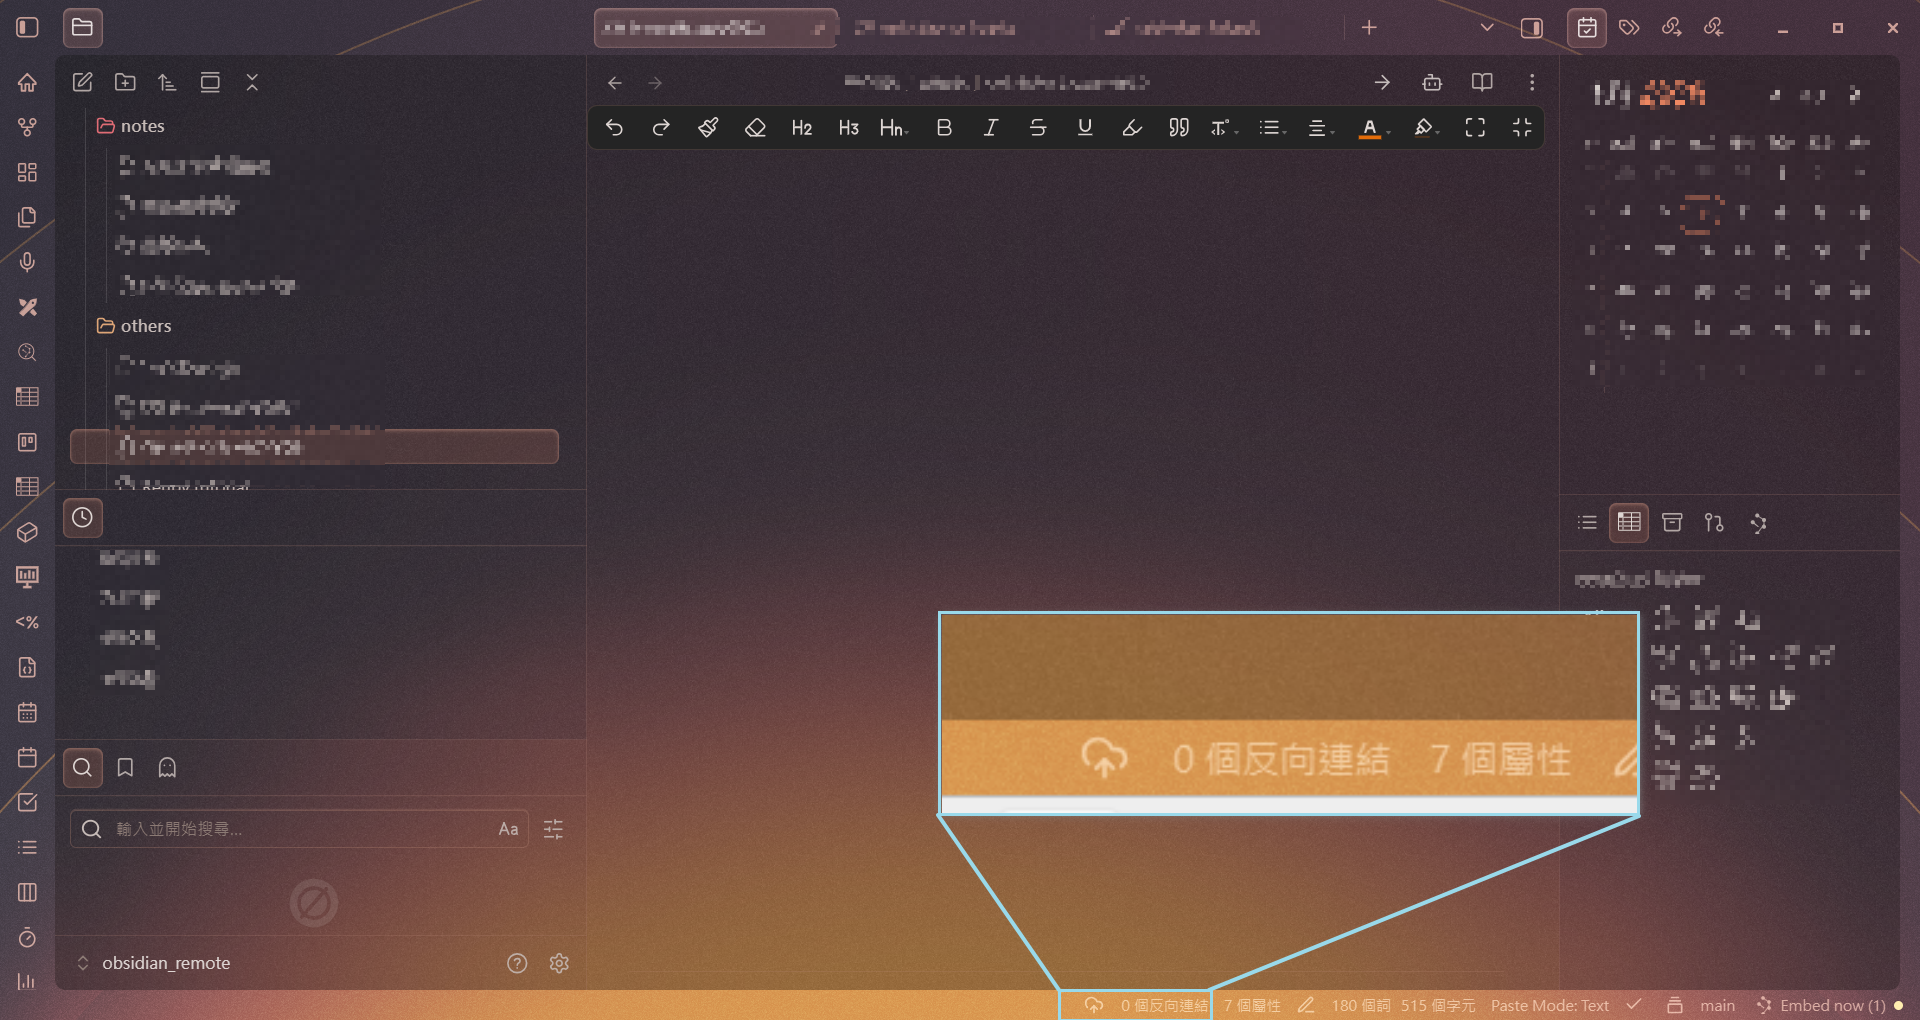Collapse all folders in file explorer

pyautogui.click(x=252, y=82)
